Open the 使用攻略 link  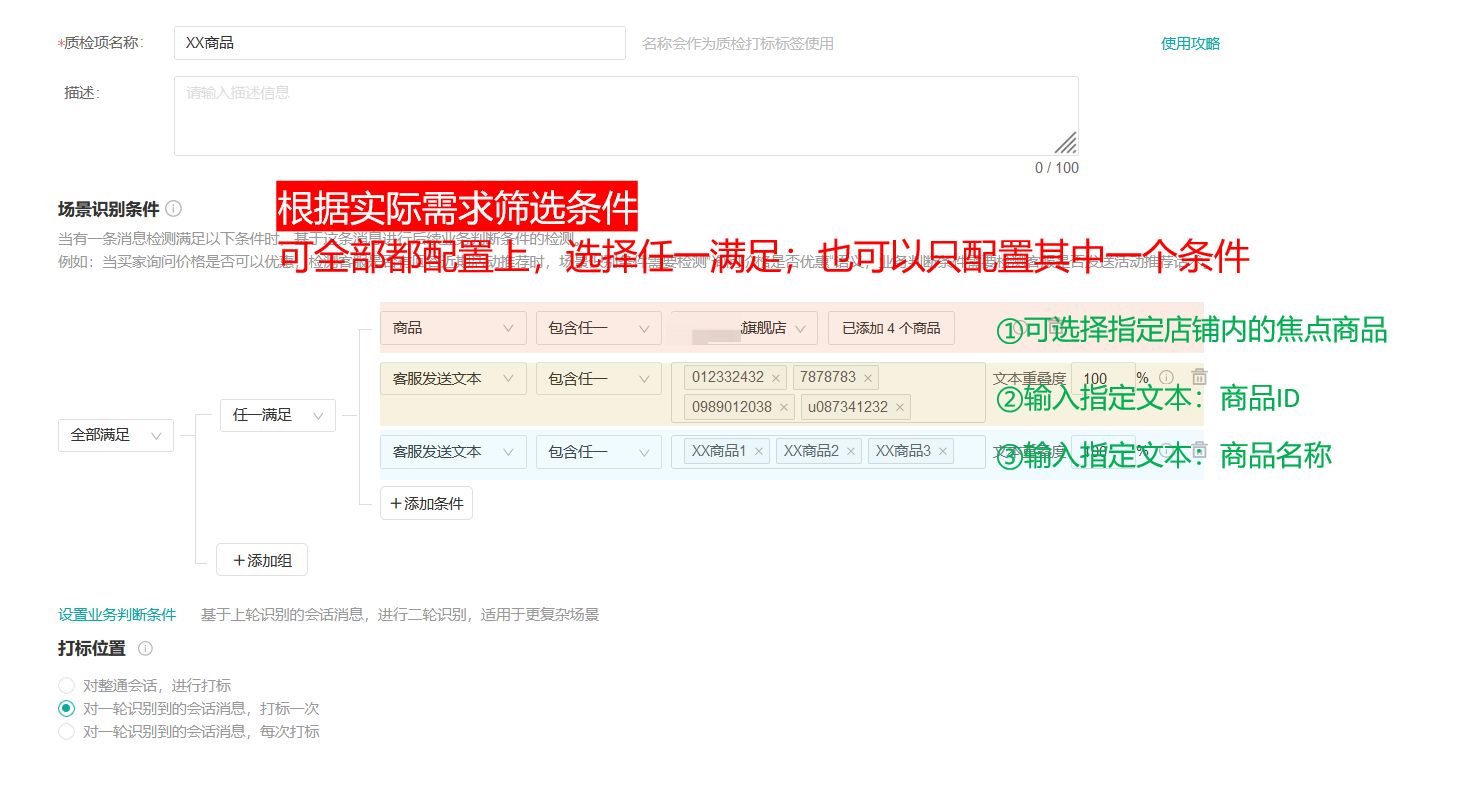pos(1190,43)
